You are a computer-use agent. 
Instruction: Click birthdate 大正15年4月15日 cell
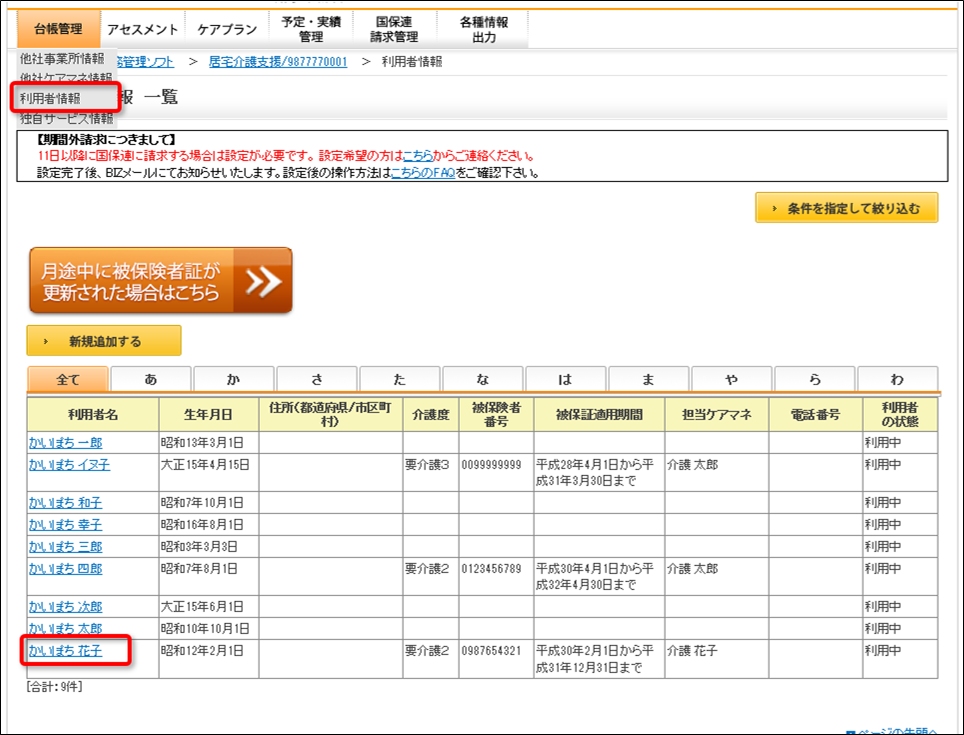coord(209,473)
